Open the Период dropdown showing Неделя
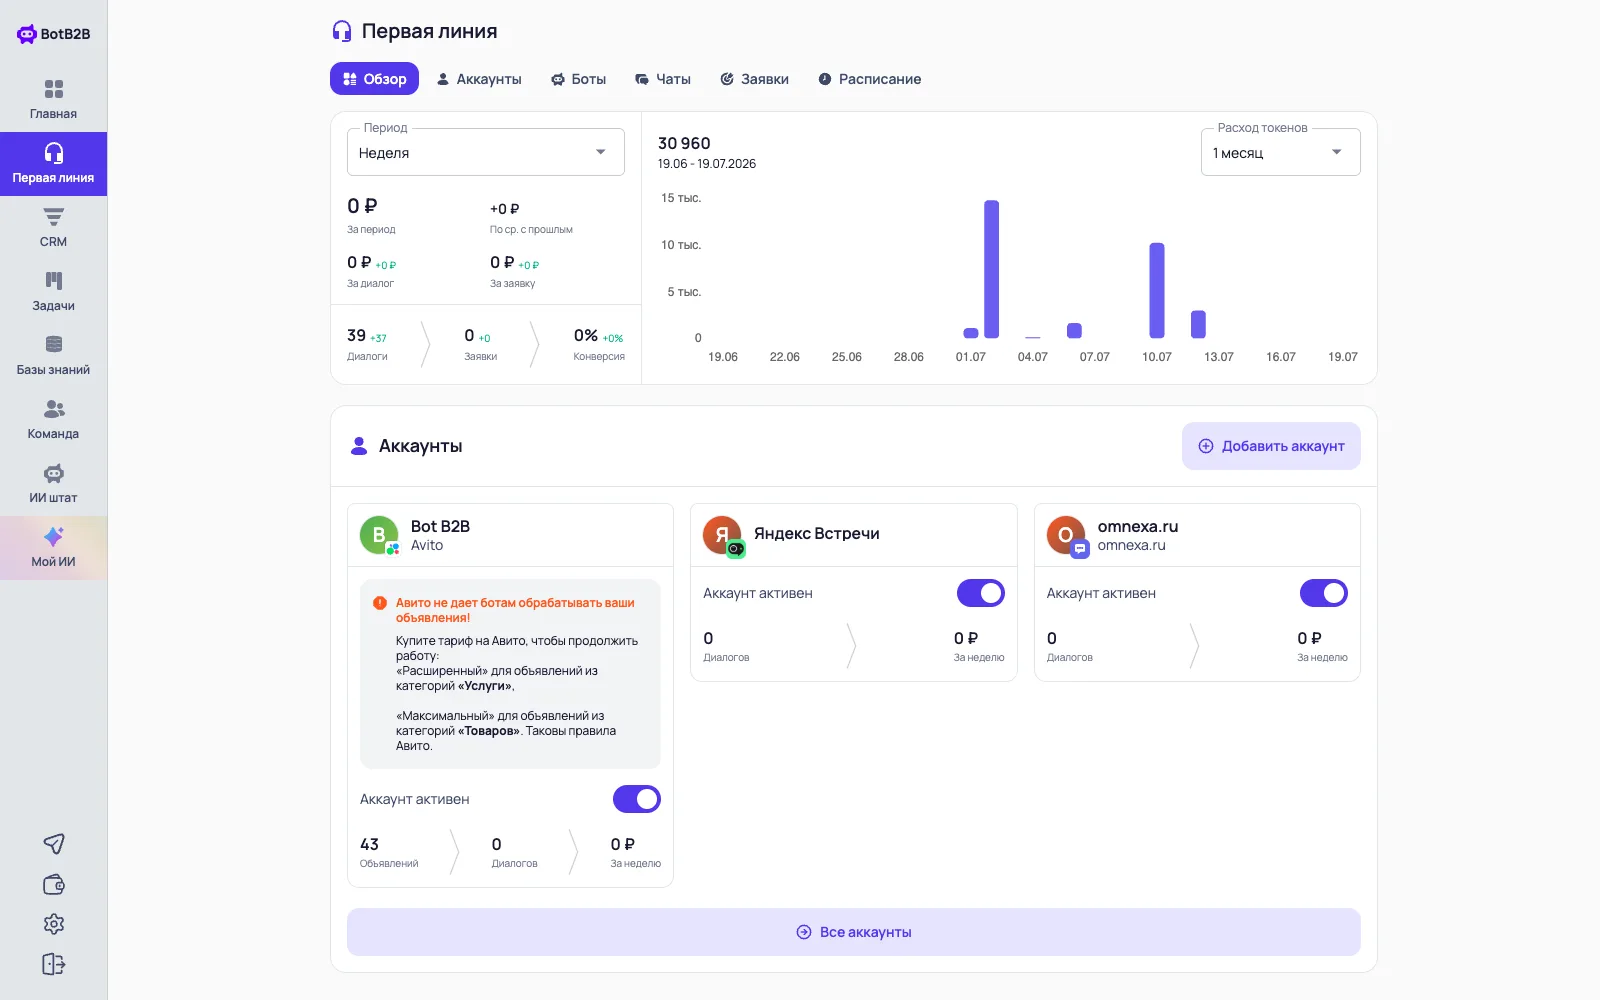The width and height of the screenshot is (1600, 1000). click(x=486, y=152)
